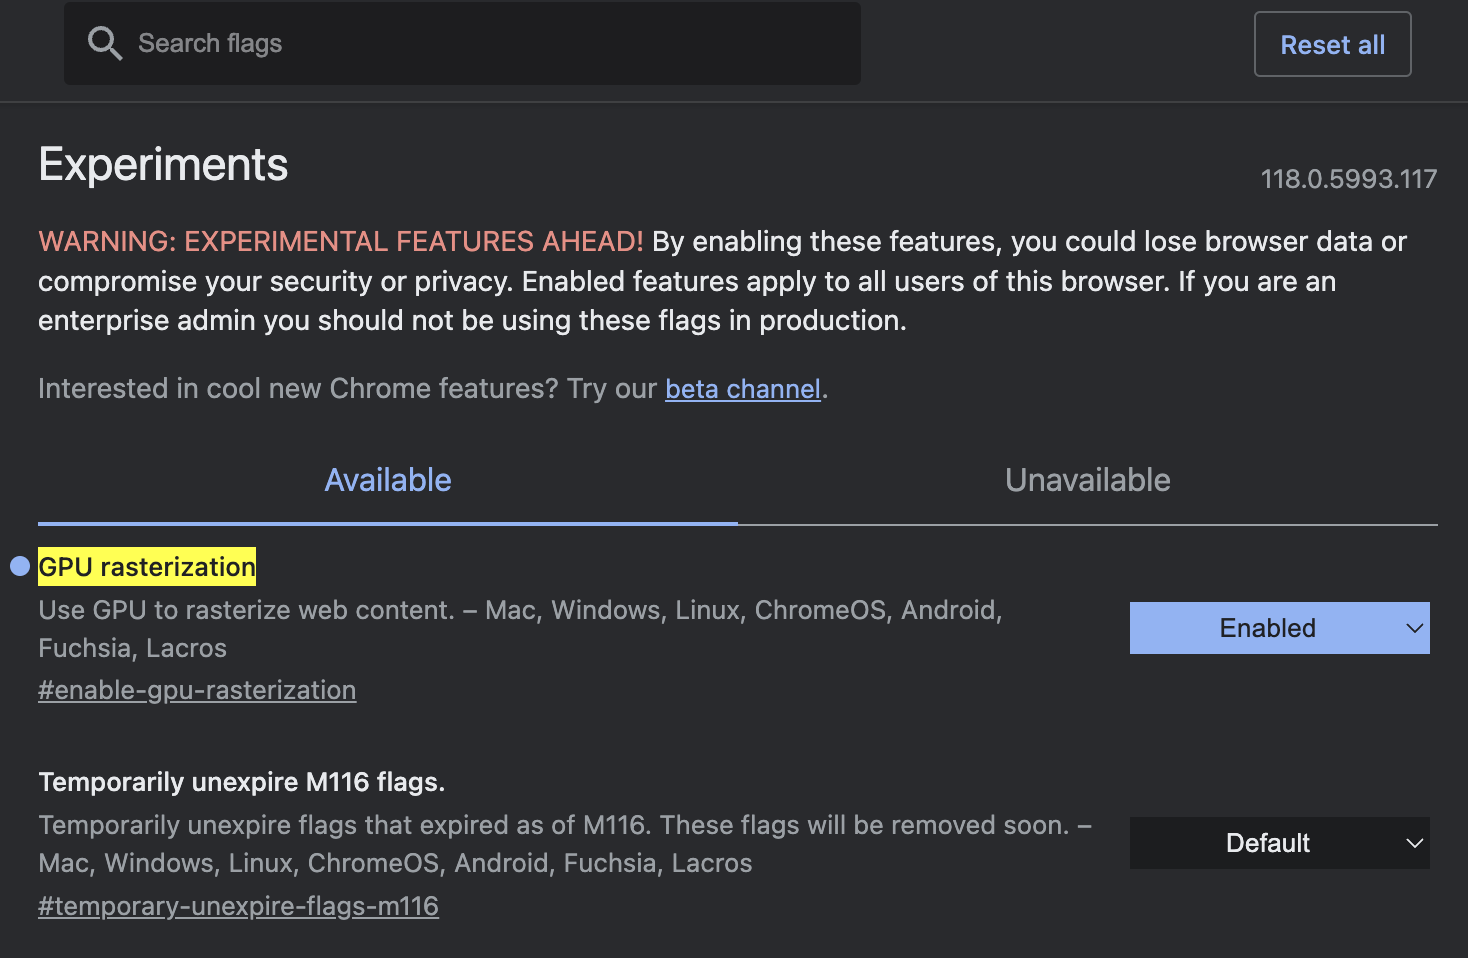The width and height of the screenshot is (1468, 958).
Task: Open the Enabled dropdown chevron
Action: tap(1413, 628)
